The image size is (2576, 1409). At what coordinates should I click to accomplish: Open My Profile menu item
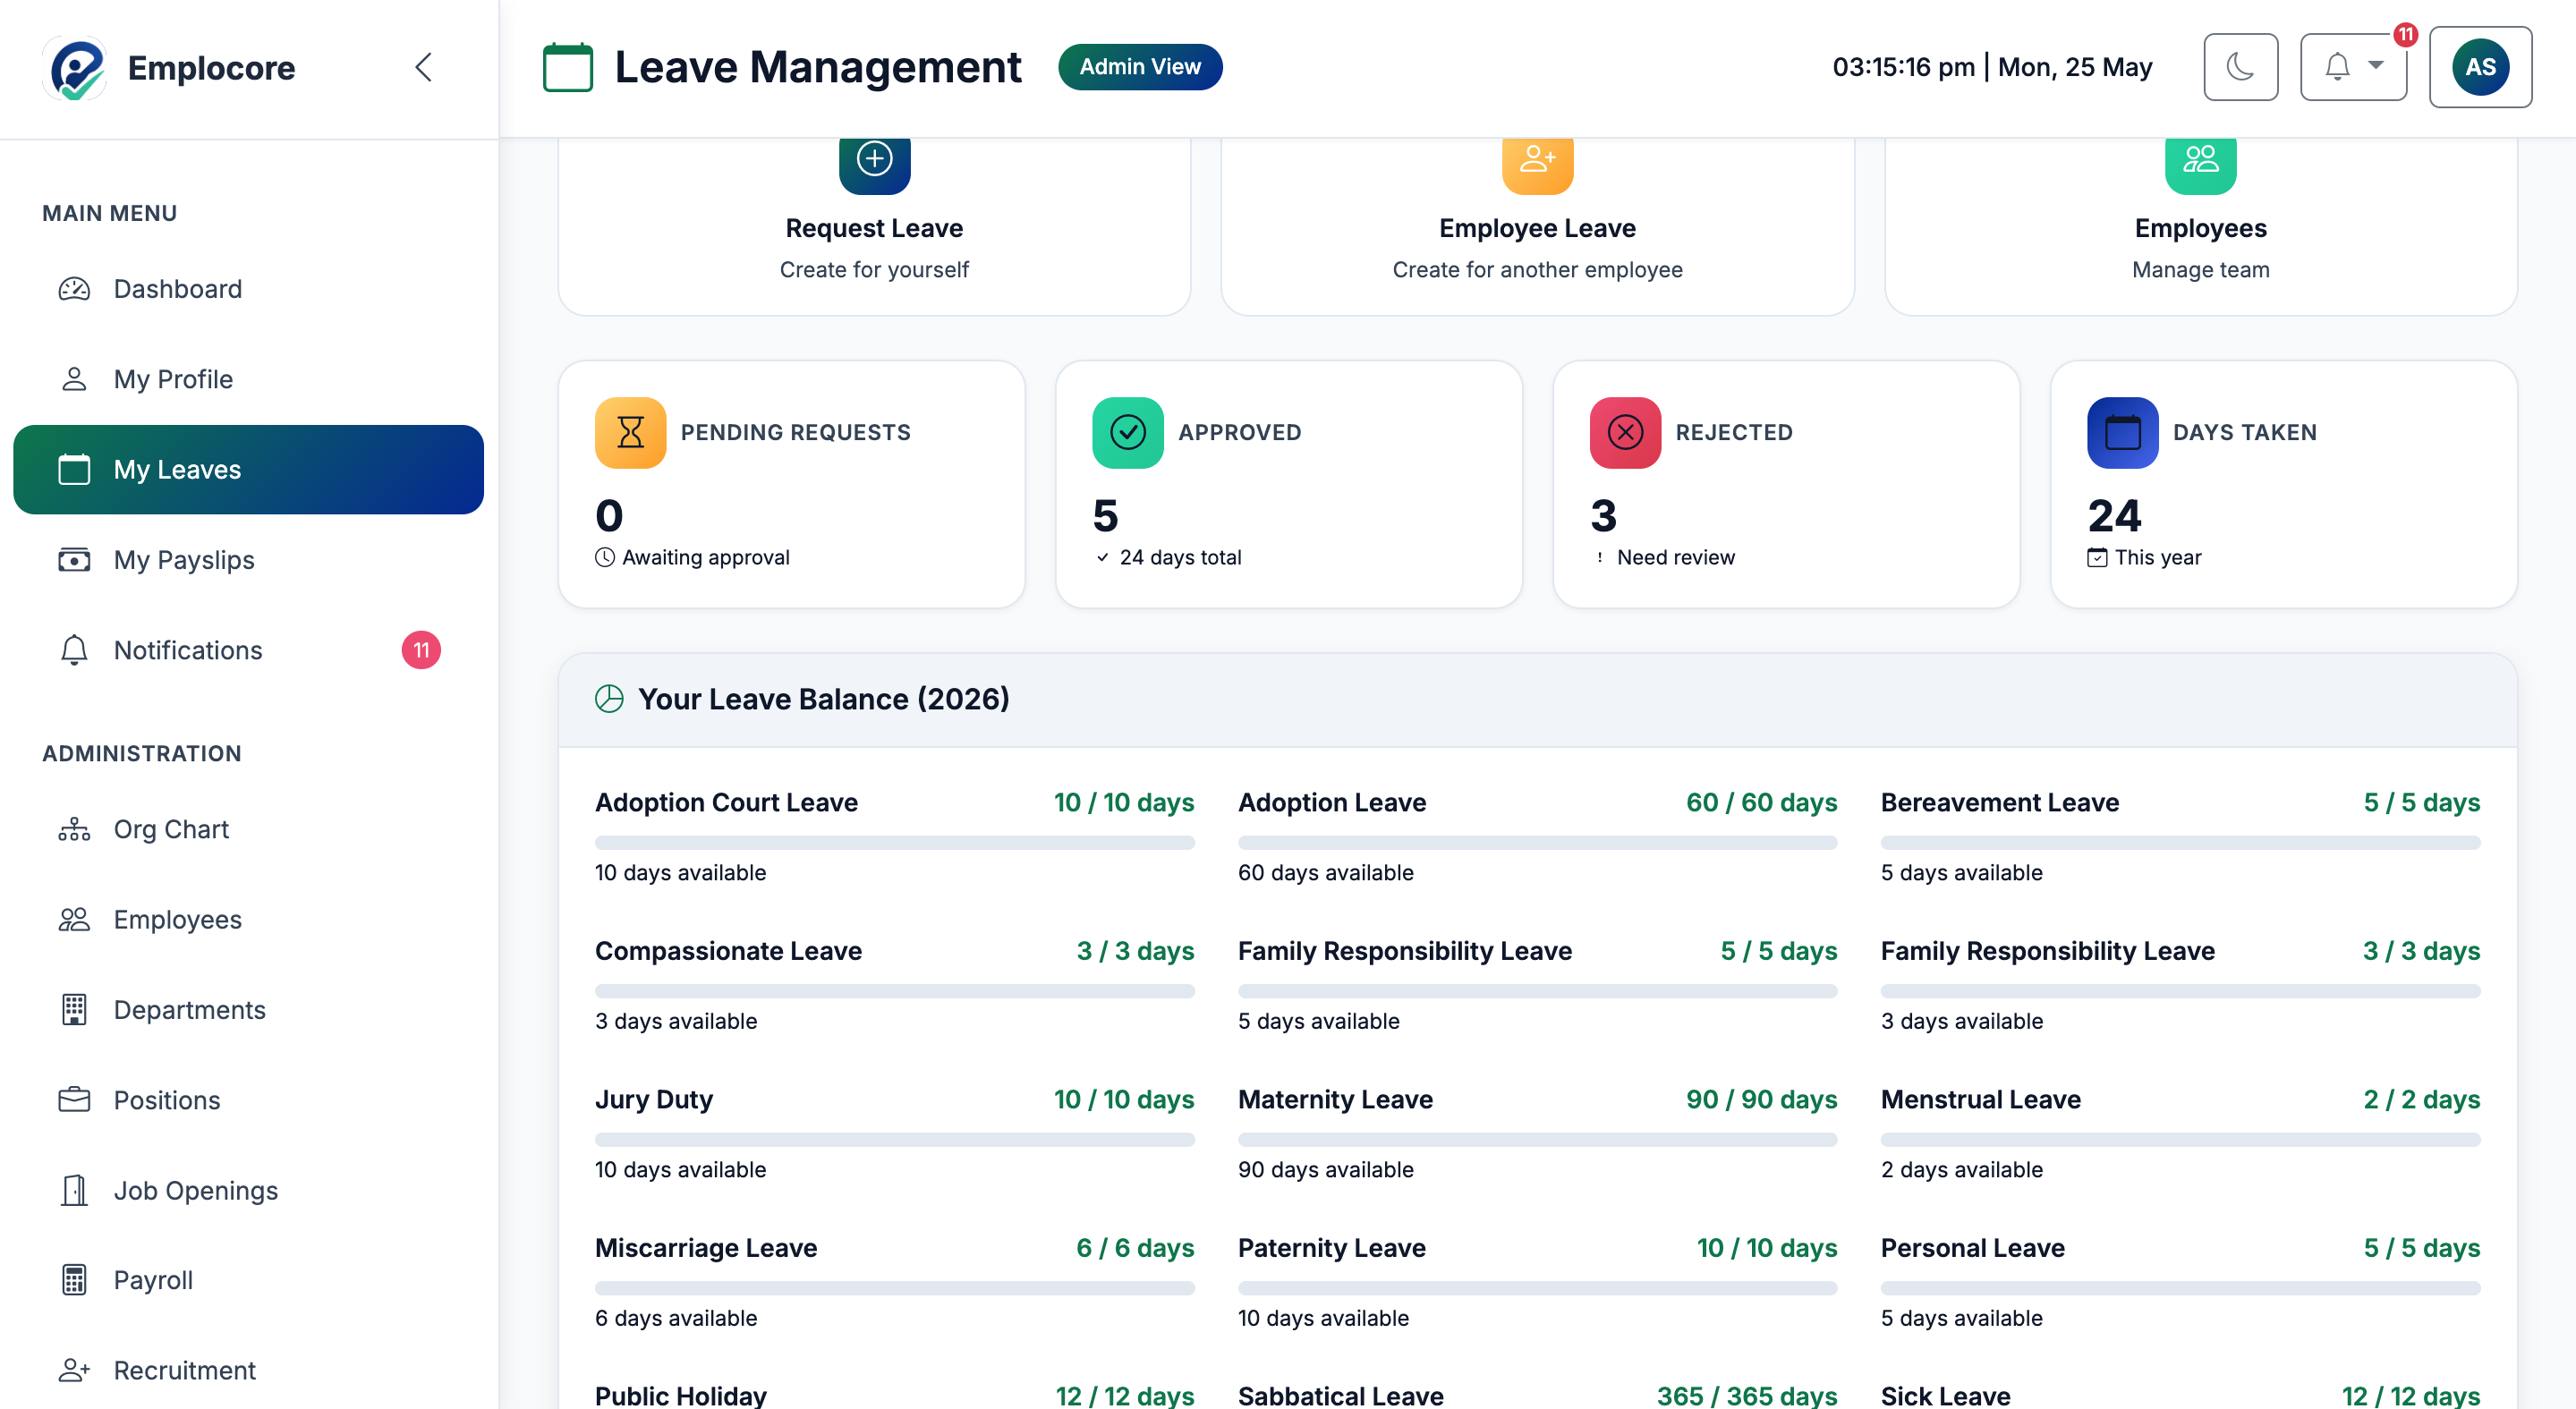tap(248, 379)
